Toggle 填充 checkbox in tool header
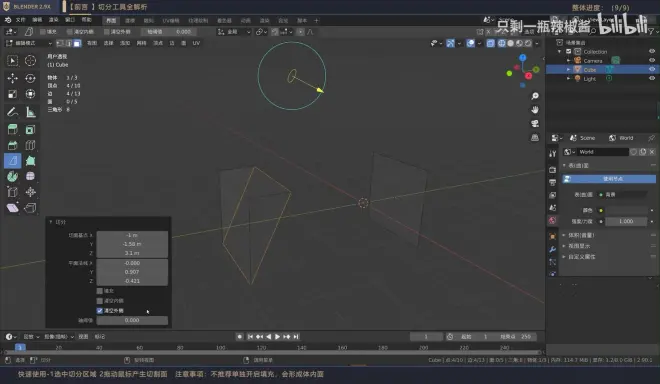The width and height of the screenshot is (660, 384). tap(43, 32)
